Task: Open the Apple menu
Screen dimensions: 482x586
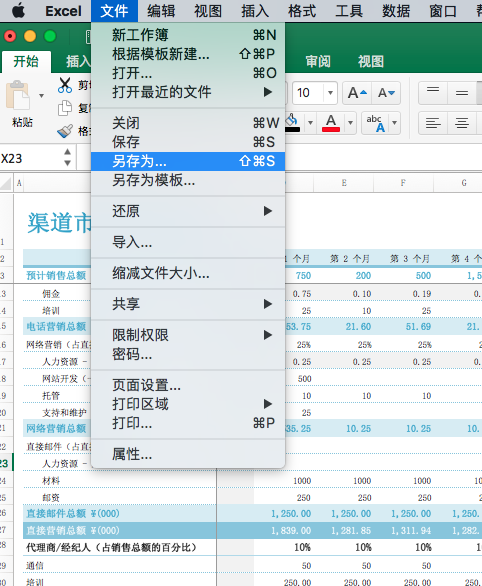Action: pyautogui.click(x=18, y=10)
